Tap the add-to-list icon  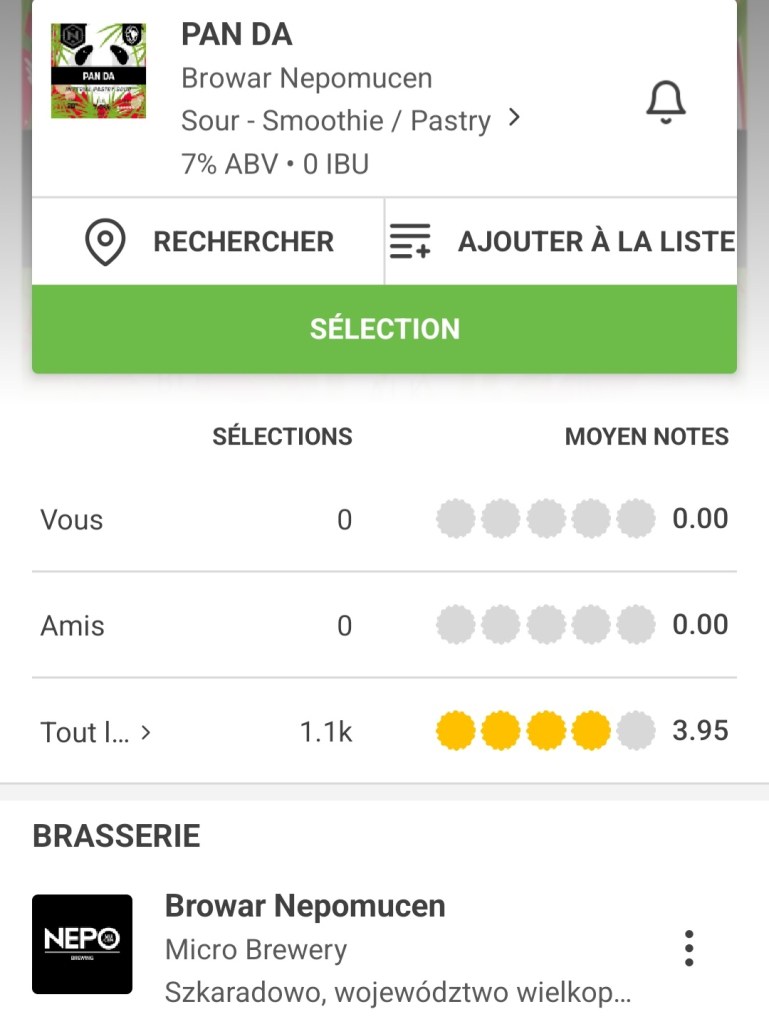pos(410,242)
